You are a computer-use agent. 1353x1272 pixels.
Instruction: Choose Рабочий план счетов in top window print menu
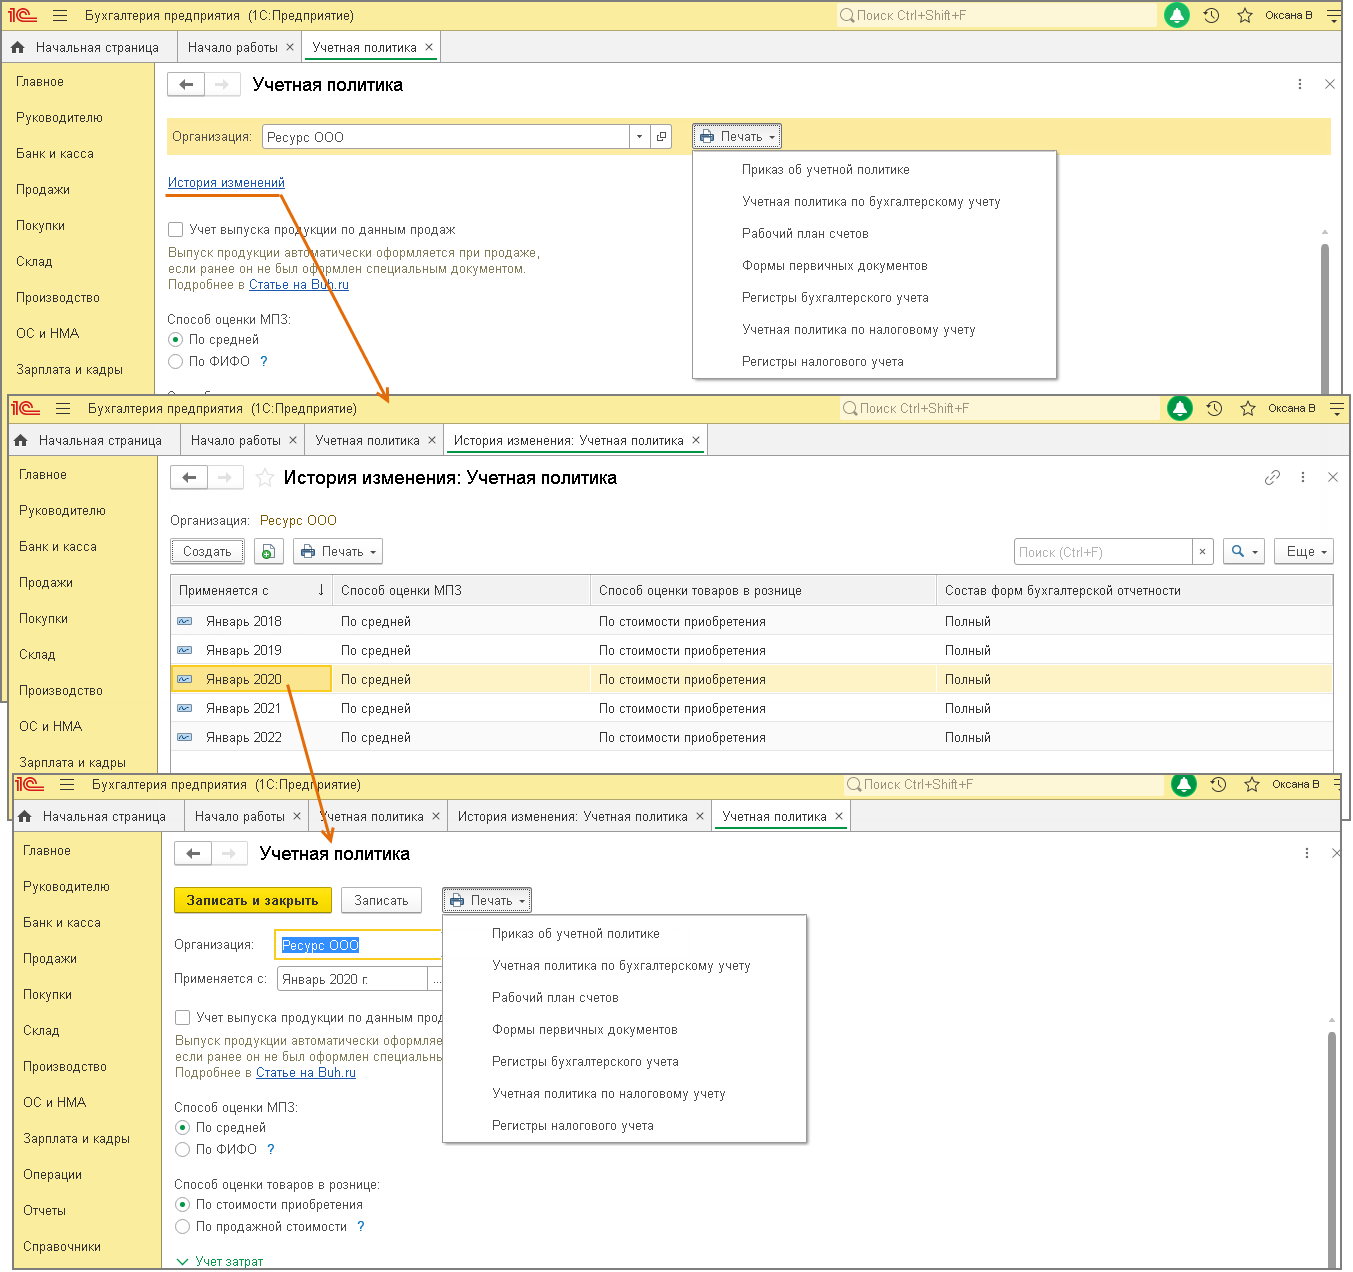[x=805, y=234]
